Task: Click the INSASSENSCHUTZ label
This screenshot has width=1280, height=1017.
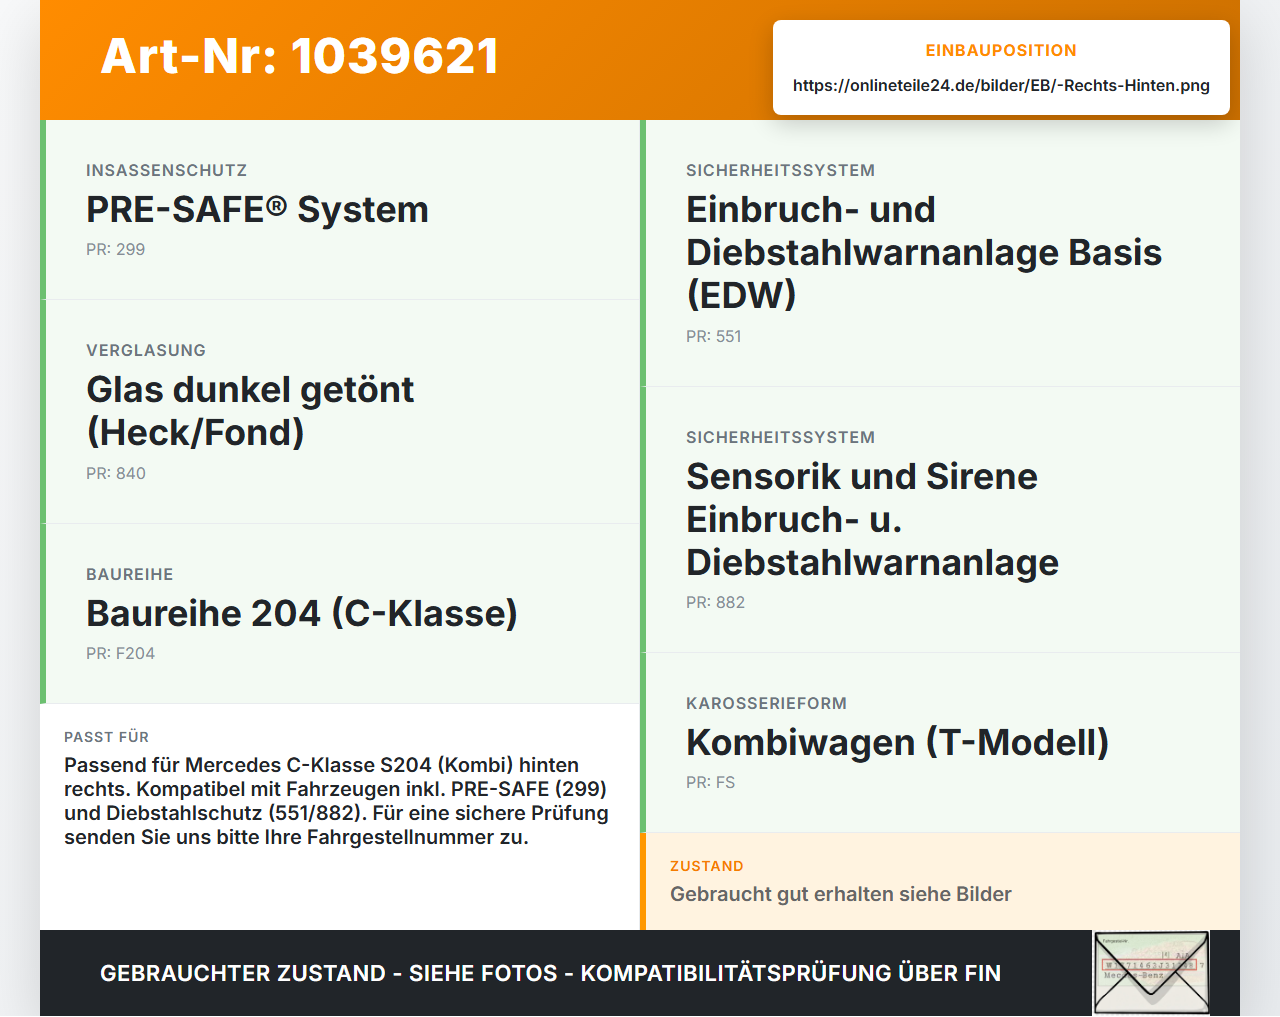Action: click(x=166, y=171)
